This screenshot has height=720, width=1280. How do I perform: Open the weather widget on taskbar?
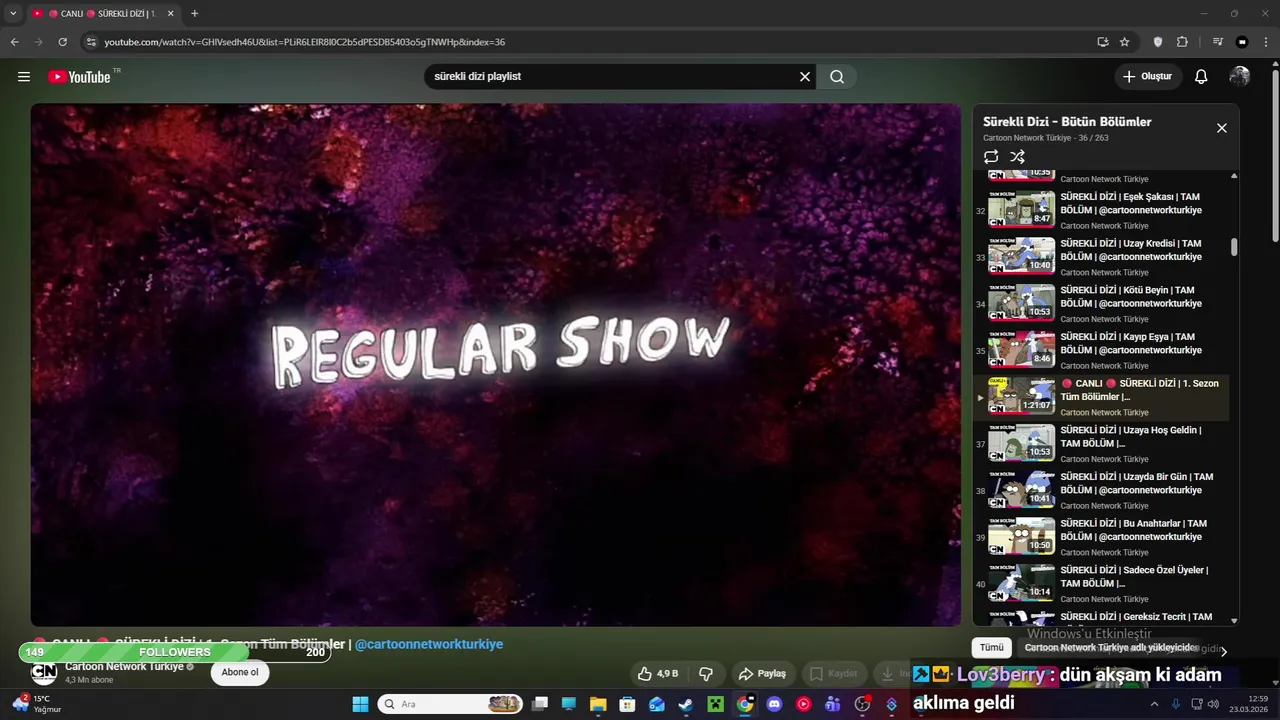click(38, 704)
